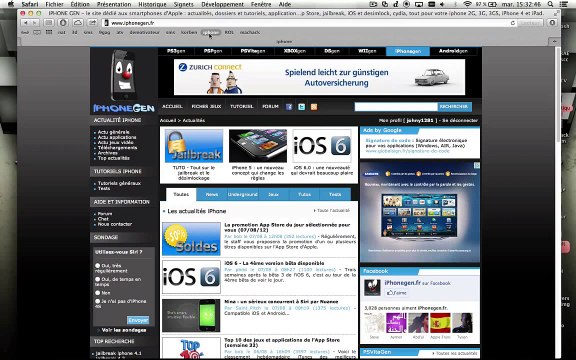Open 'Actu générale' sidebar link
Image resolution: width=576 pixels, height=360 pixels.
[114, 132]
